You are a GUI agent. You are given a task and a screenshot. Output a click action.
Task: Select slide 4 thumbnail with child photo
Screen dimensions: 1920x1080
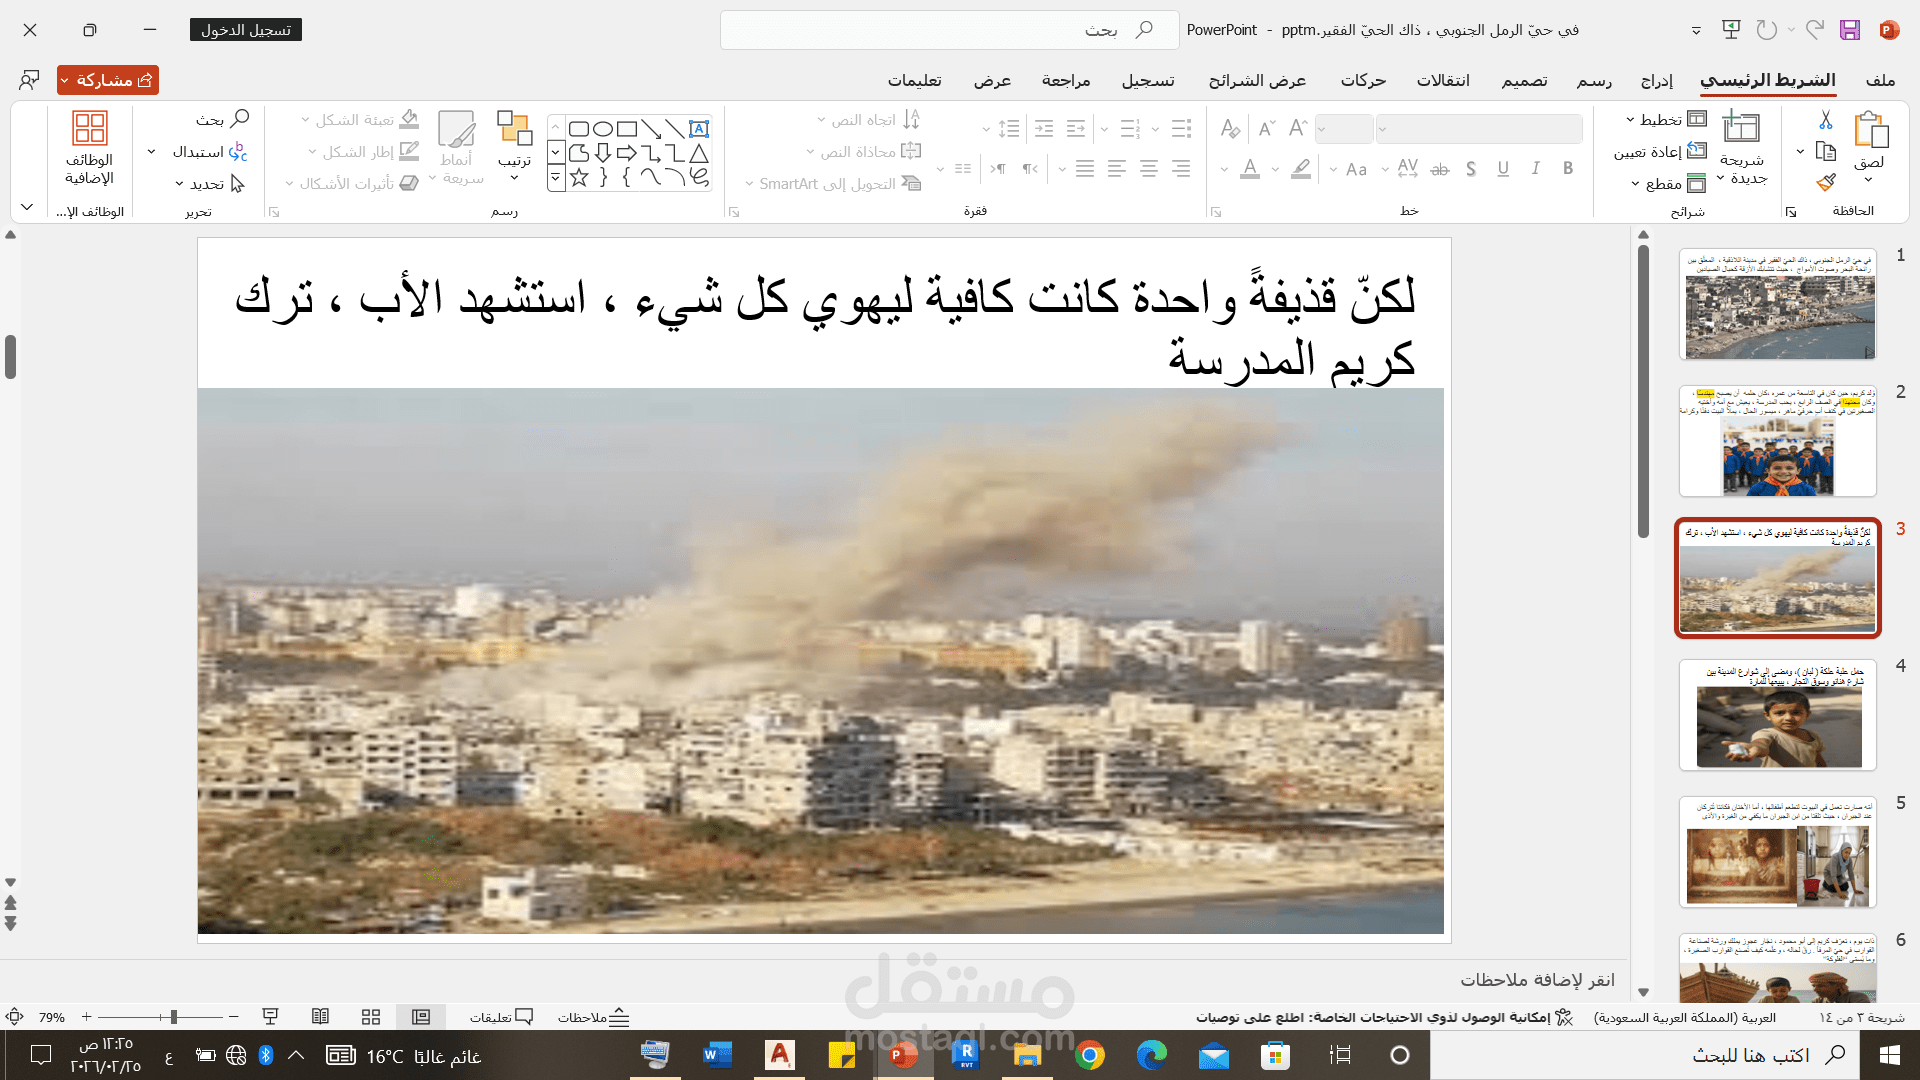coord(1778,716)
